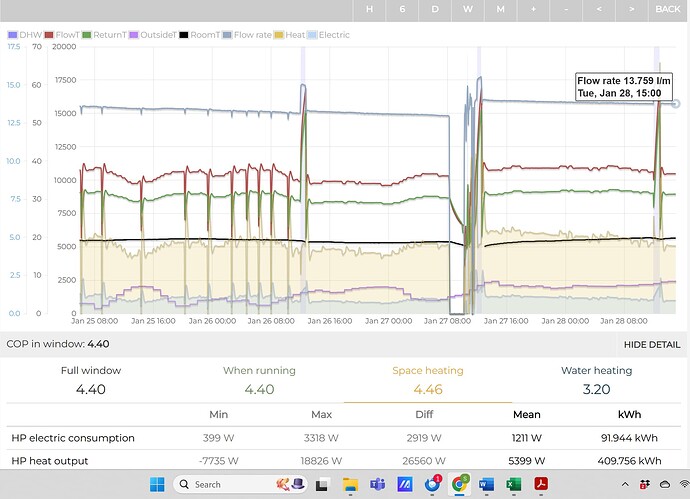Zoom in with the plus button
The height and width of the screenshot is (499, 690).
pyautogui.click(x=533, y=10)
